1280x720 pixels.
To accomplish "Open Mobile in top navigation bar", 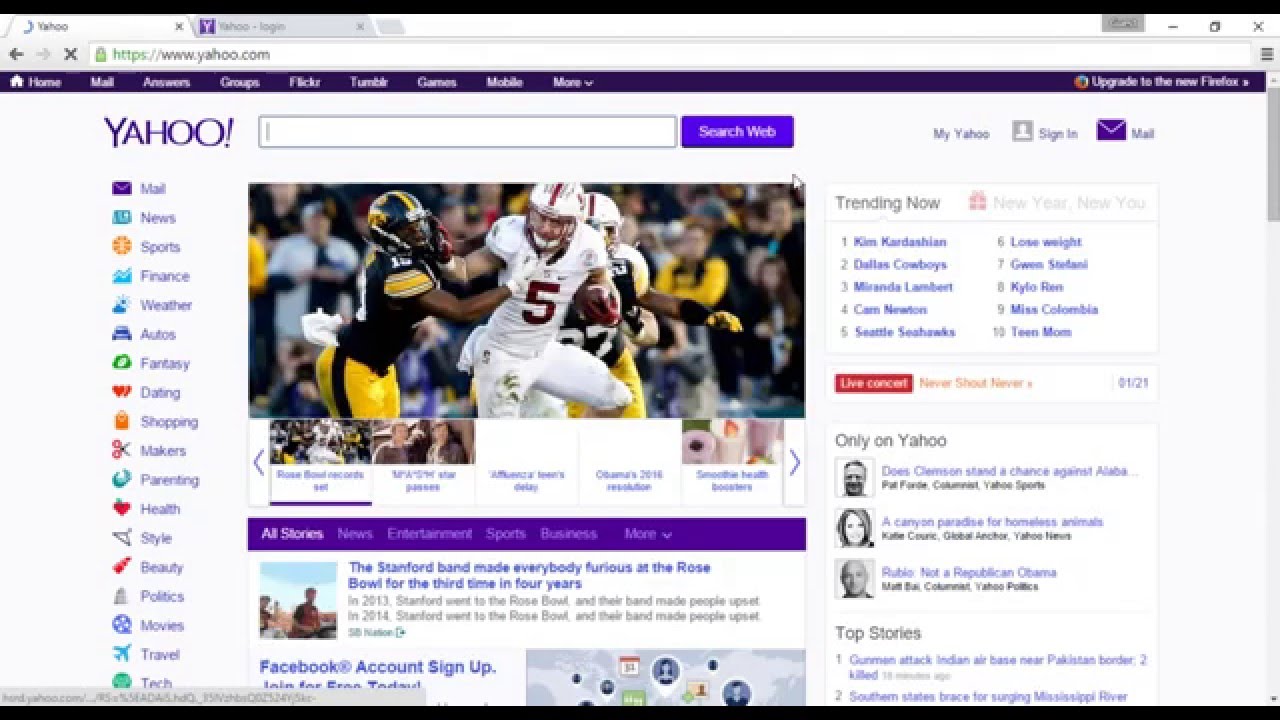I will [x=505, y=82].
